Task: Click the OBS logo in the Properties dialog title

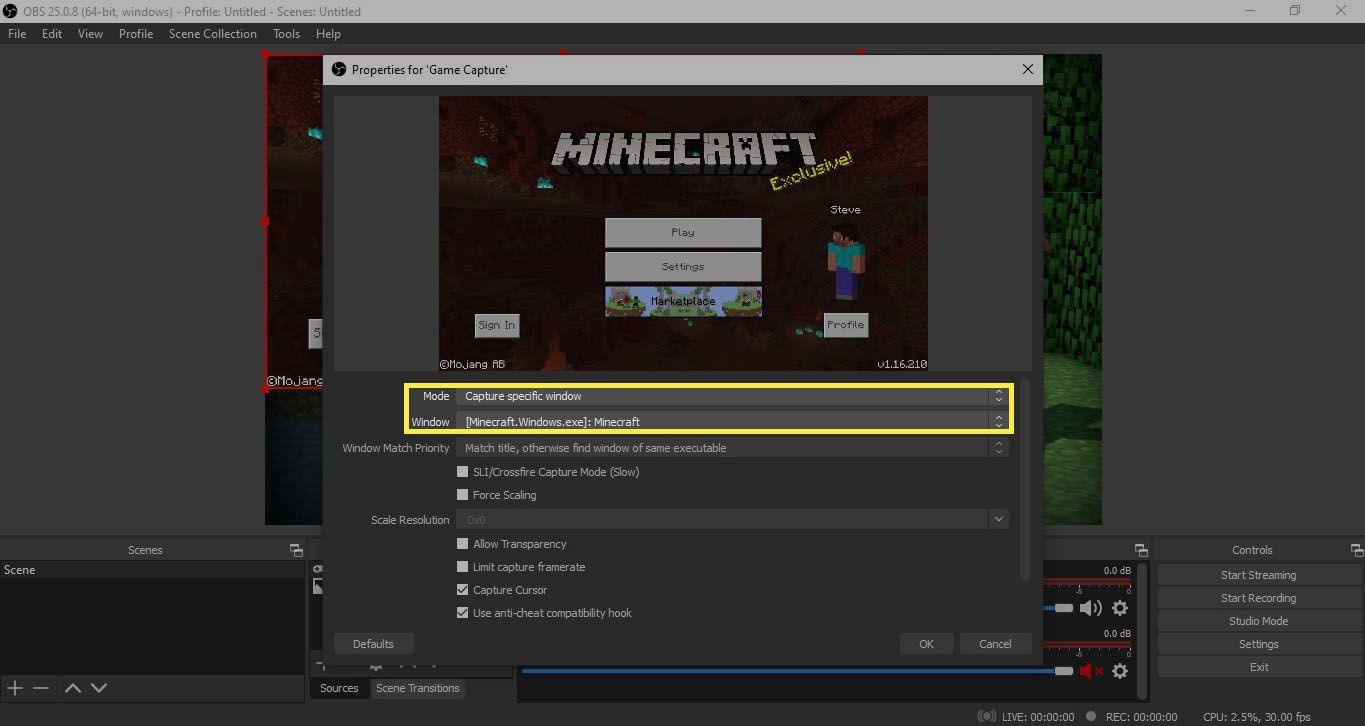Action: click(338, 69)
